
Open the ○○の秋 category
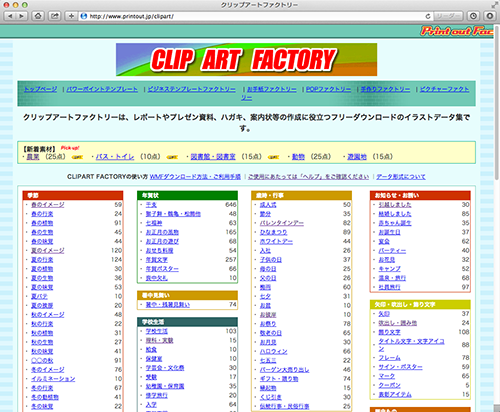coord(42,360)
